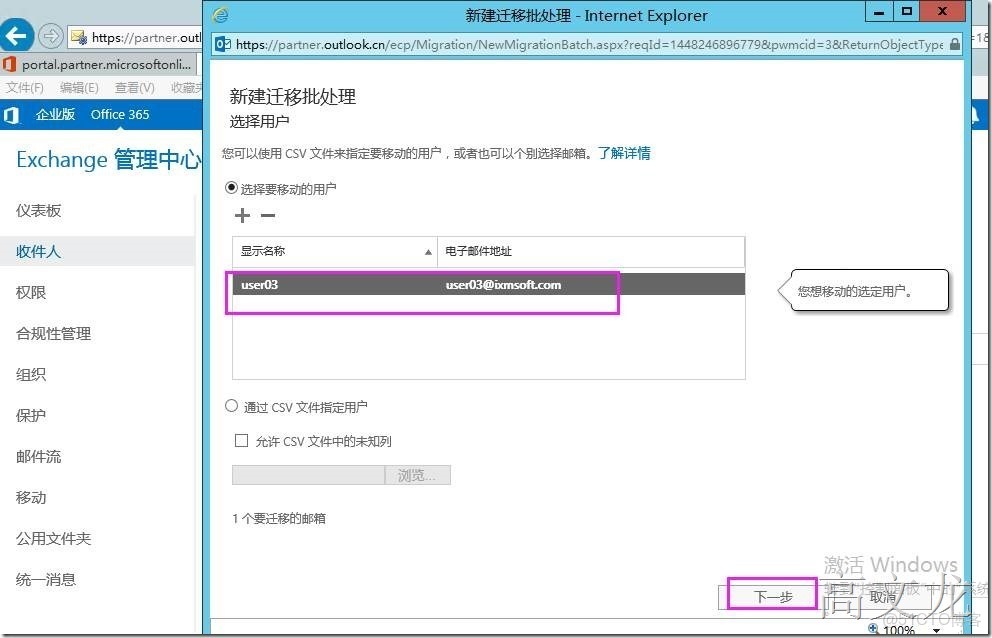Click the speech bubble tip icon beside the user list

point(781,289)
